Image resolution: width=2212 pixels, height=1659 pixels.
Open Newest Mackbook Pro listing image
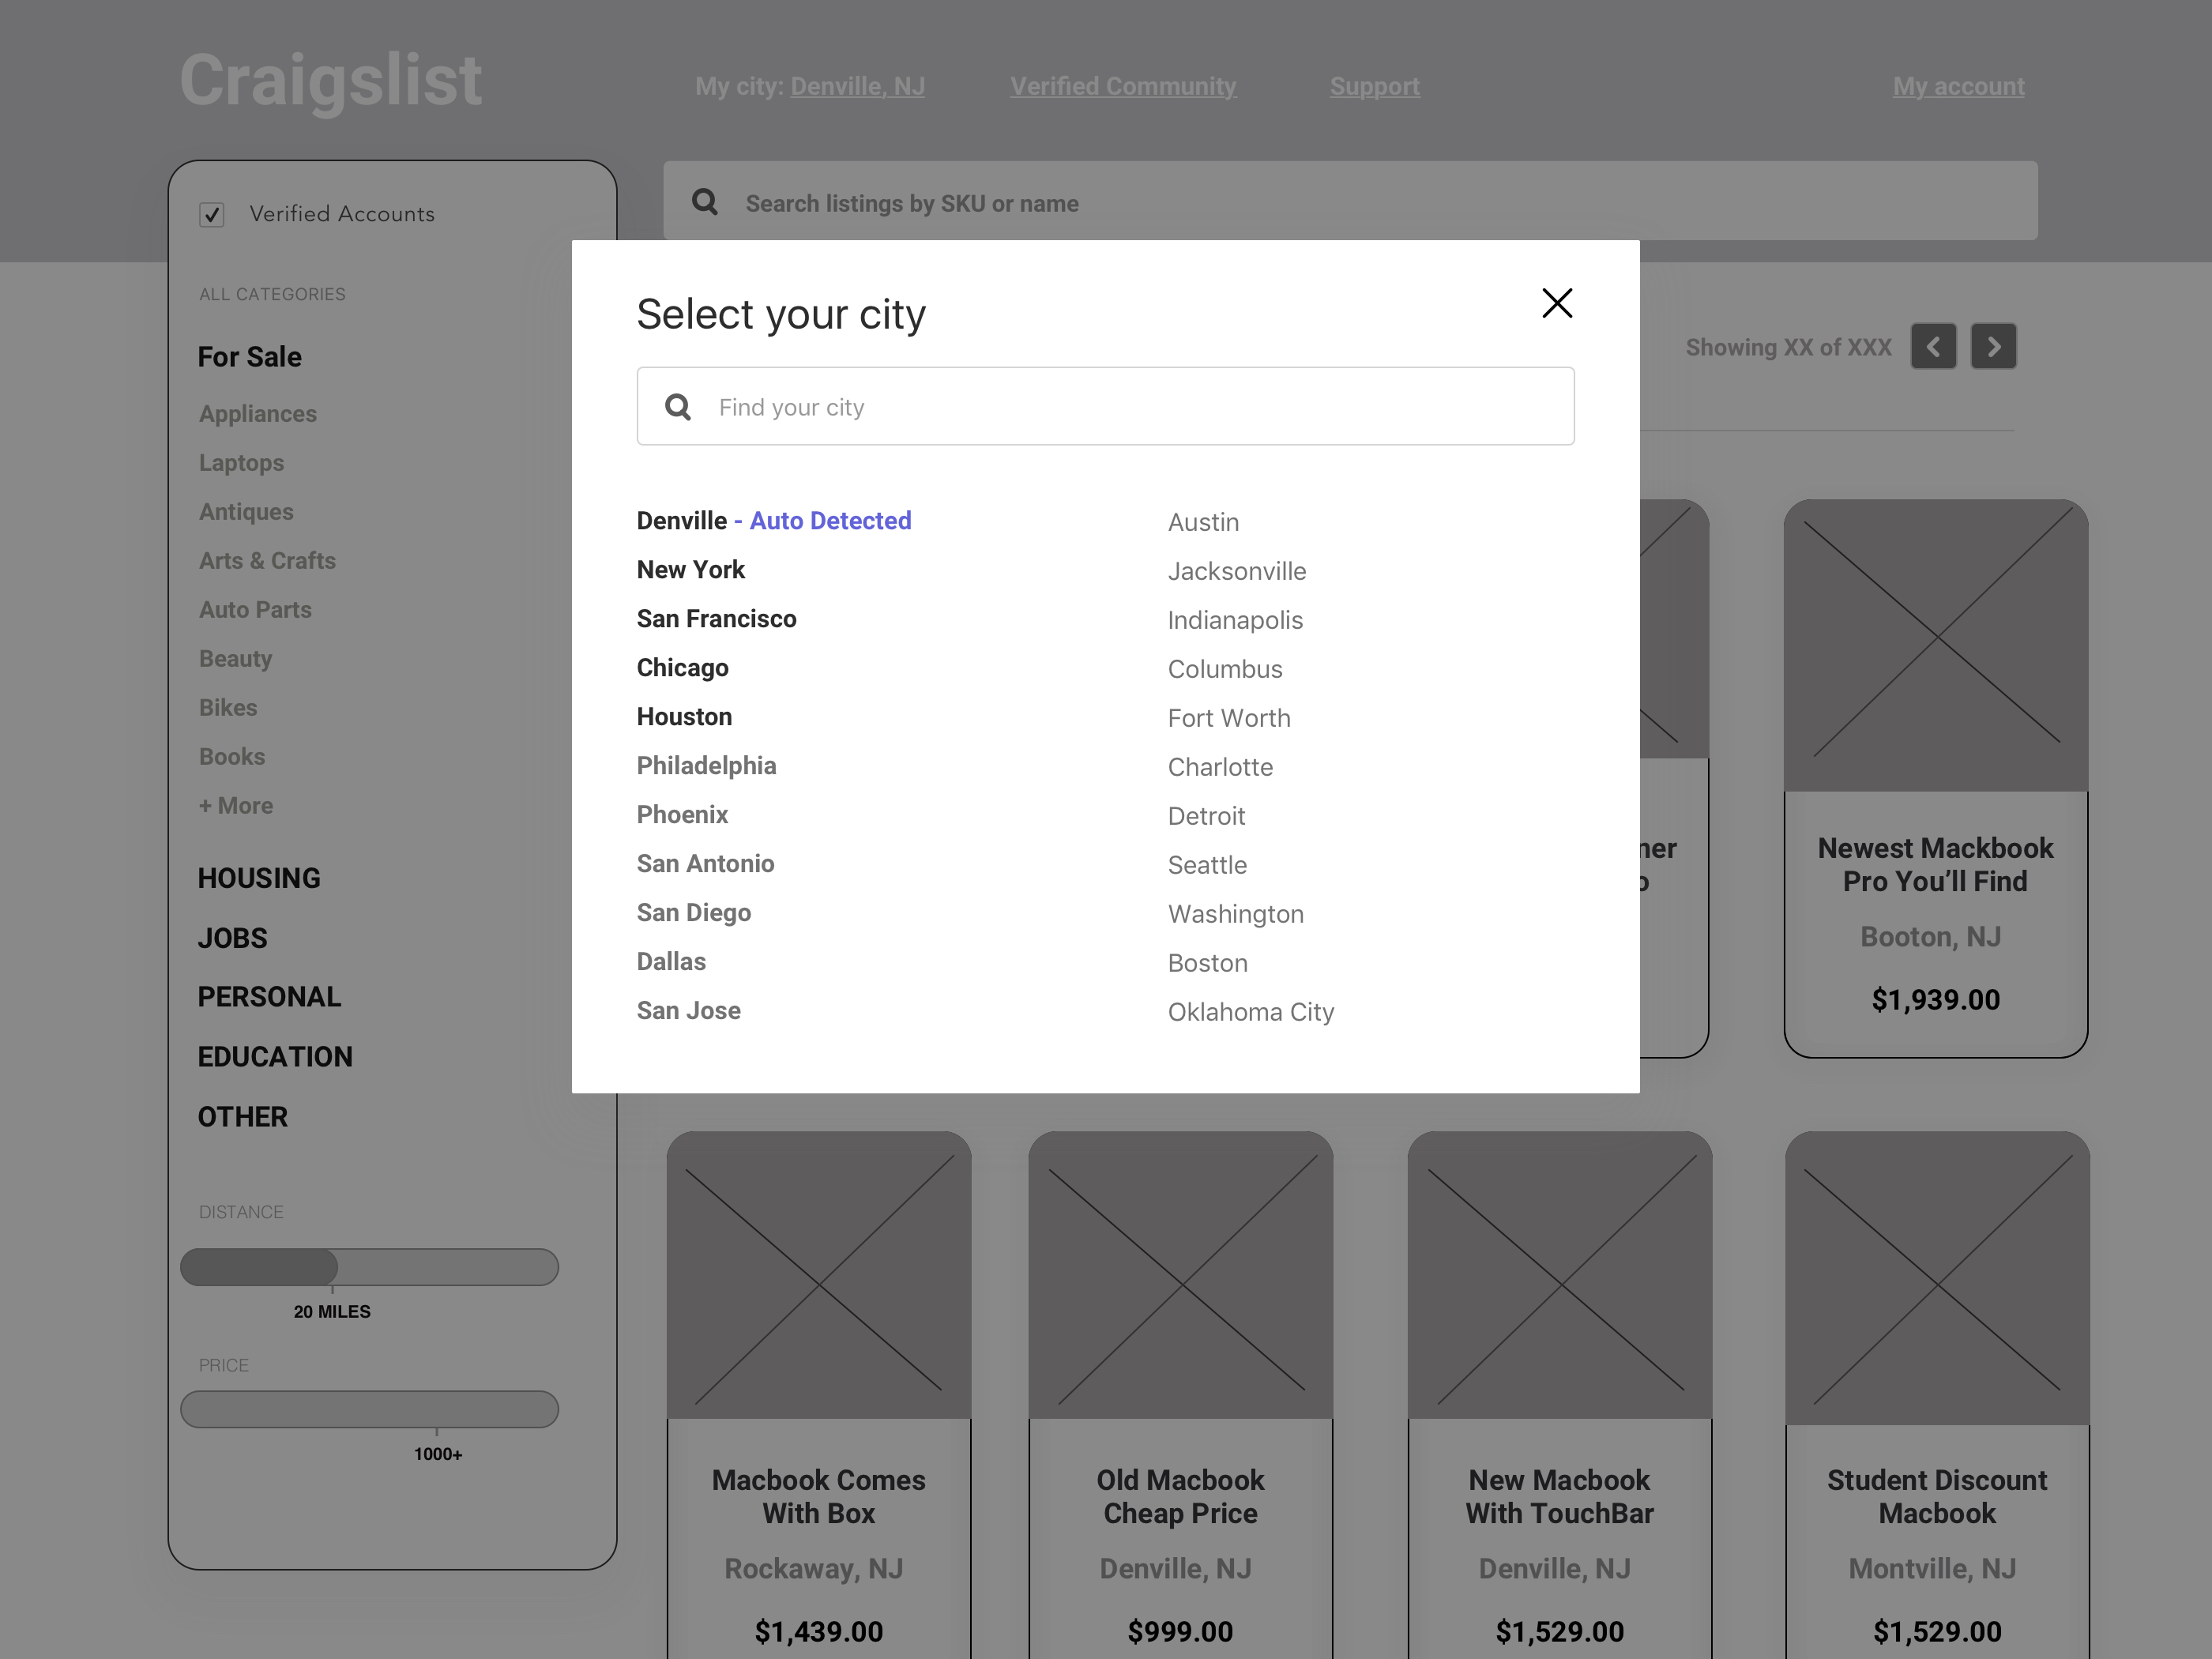click(x=1936, y=645)
